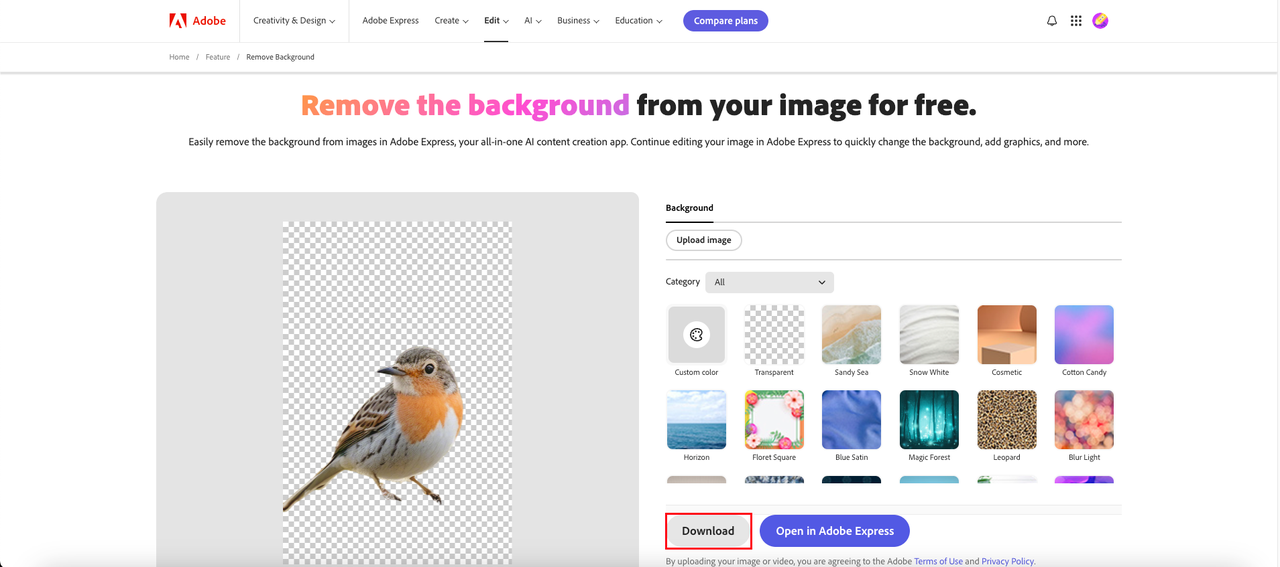Apply the Horizon background

[x=696, y=420]
